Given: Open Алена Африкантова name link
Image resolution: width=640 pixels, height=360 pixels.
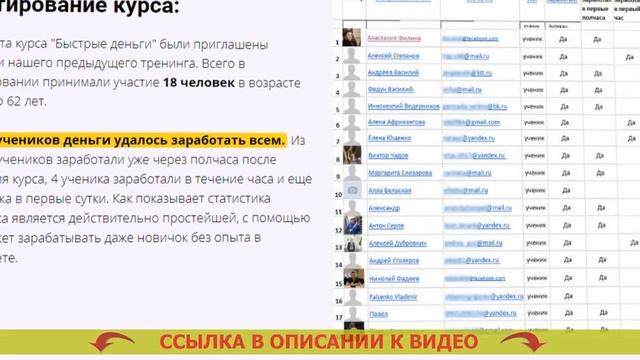Looking at the screenshot, I should [x=396, y=122].
